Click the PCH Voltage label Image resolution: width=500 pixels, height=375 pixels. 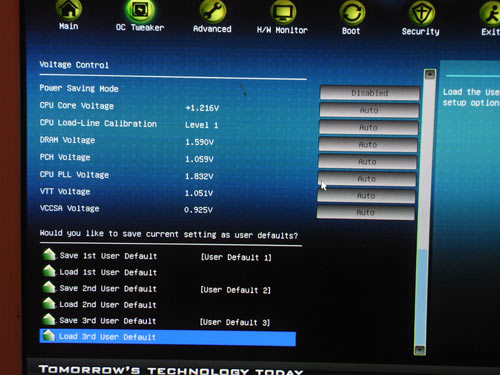[65, 157]
